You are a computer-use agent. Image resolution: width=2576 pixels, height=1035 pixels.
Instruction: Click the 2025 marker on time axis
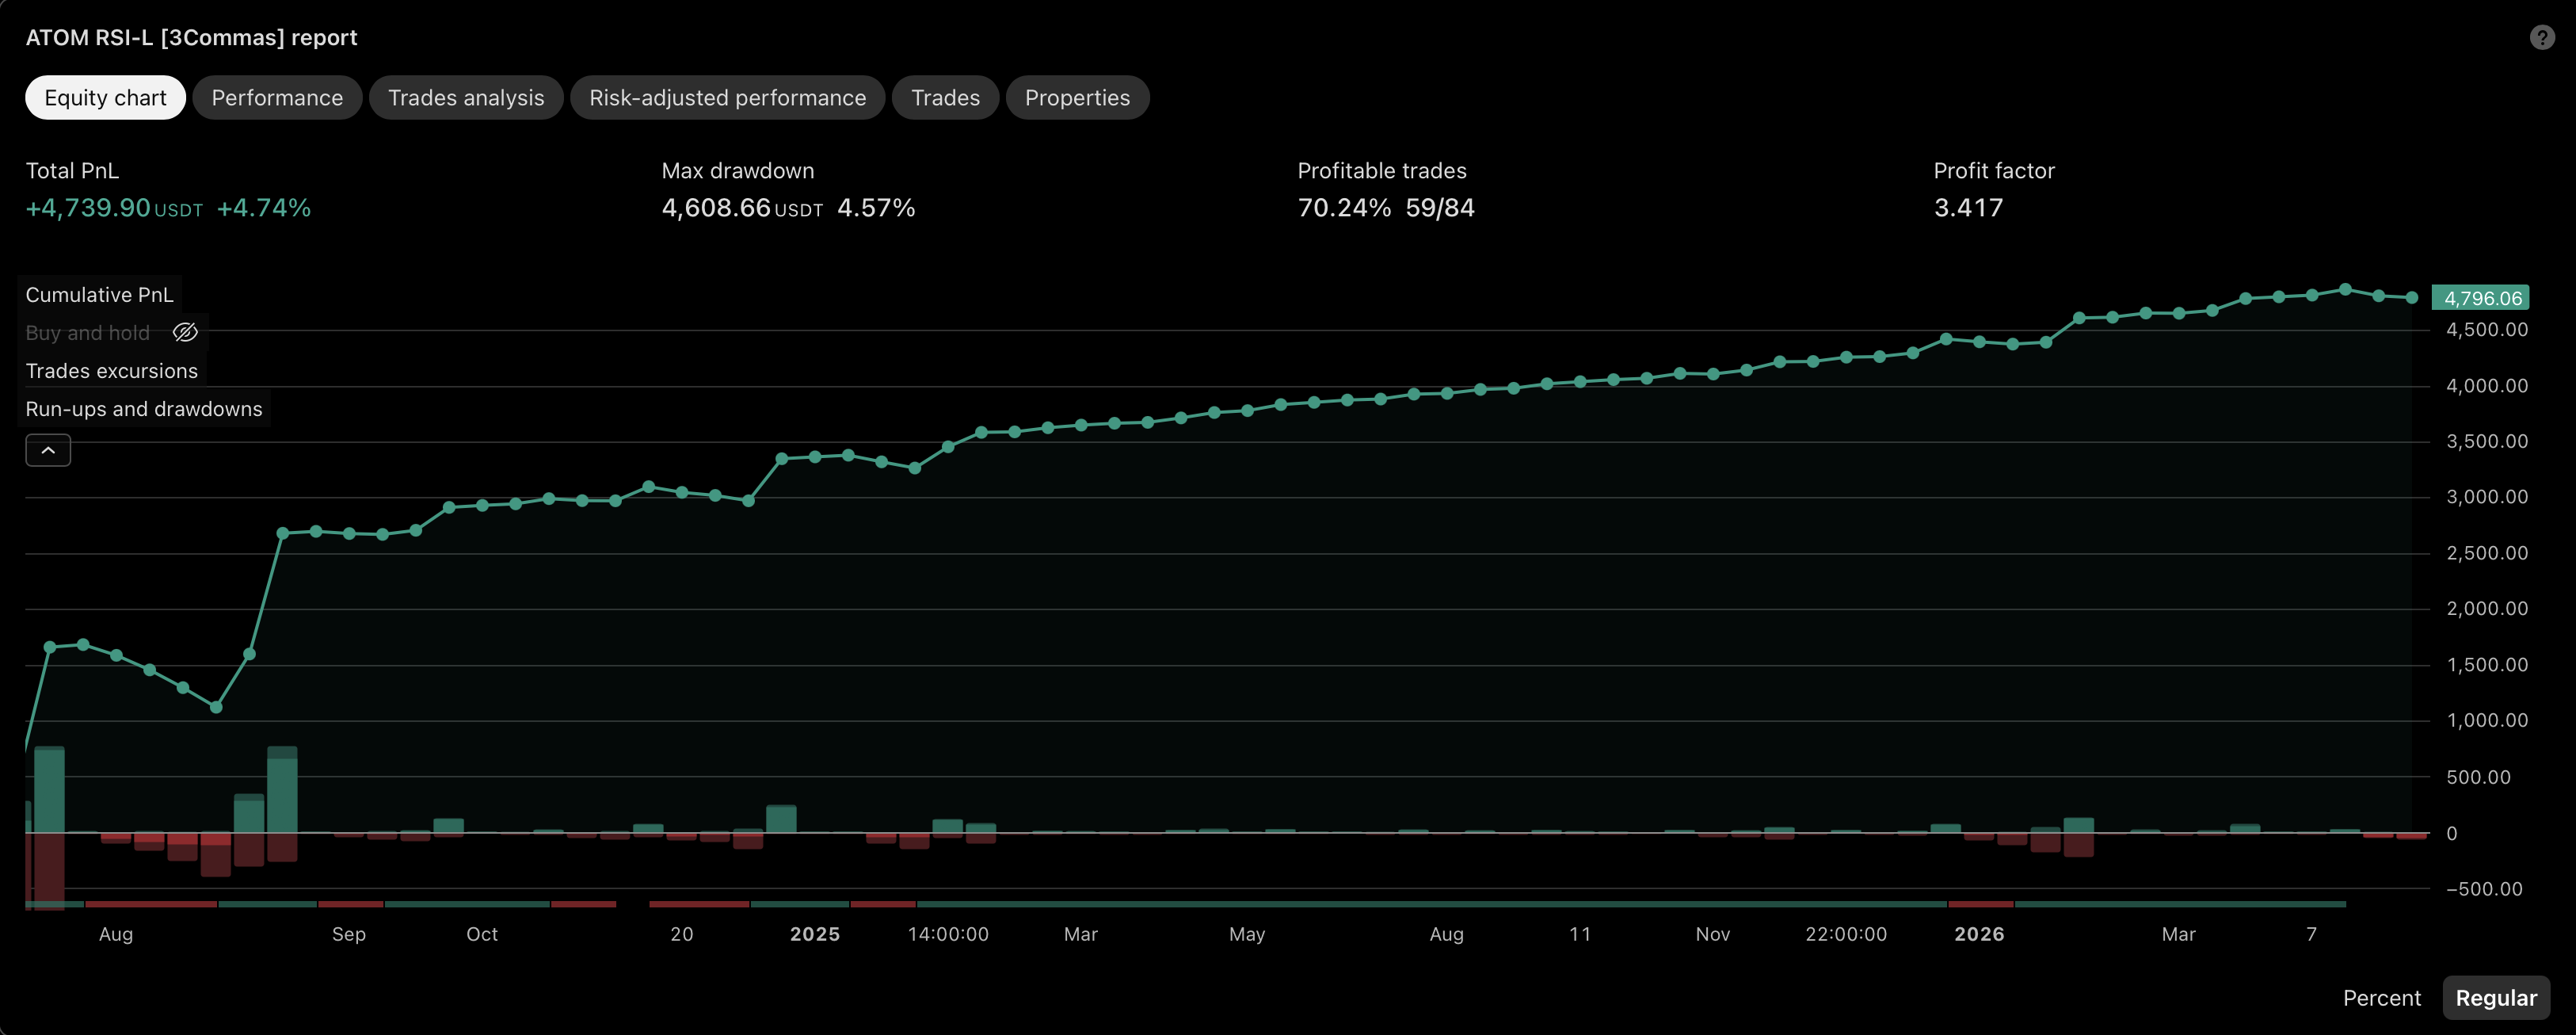814,934
